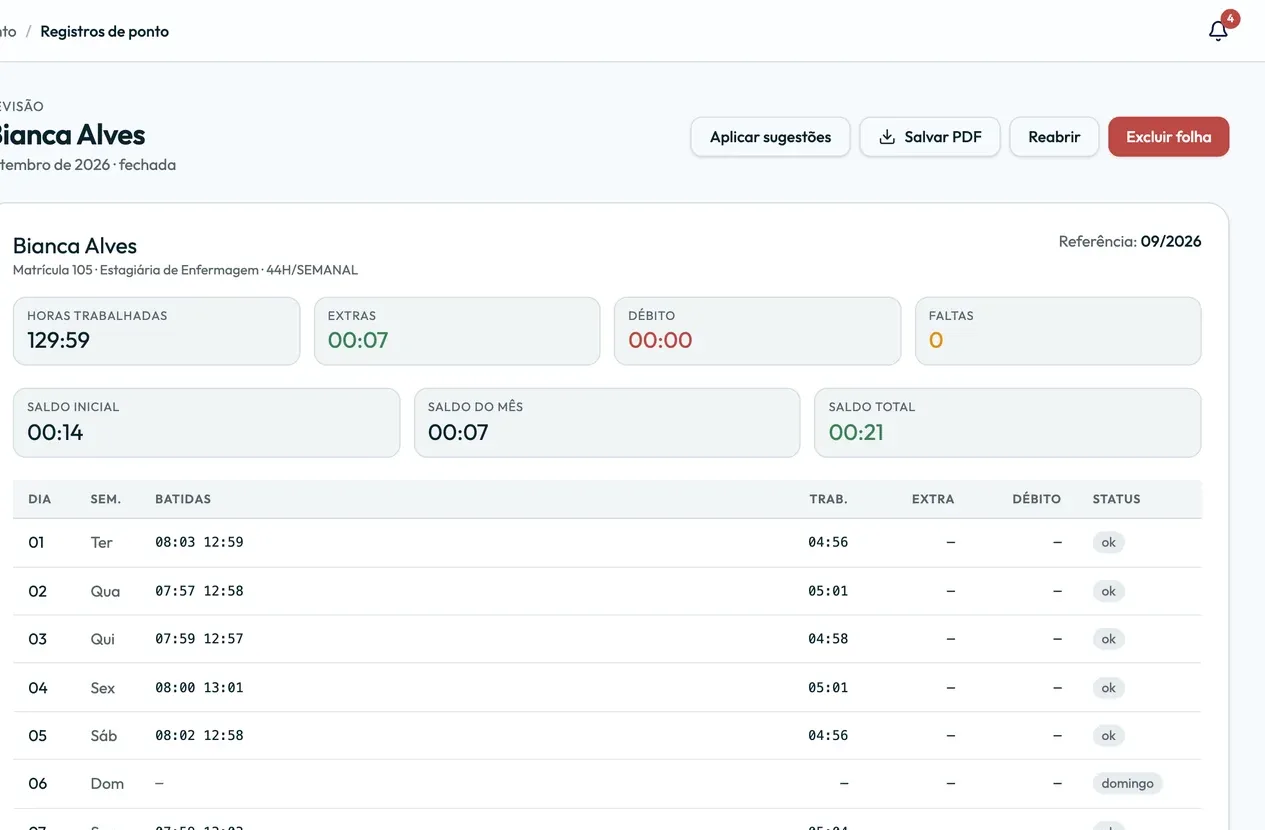Click the Dom weekday cell
The width and height of the screenshot is (1265, 830).
click(x=107, y=784)
